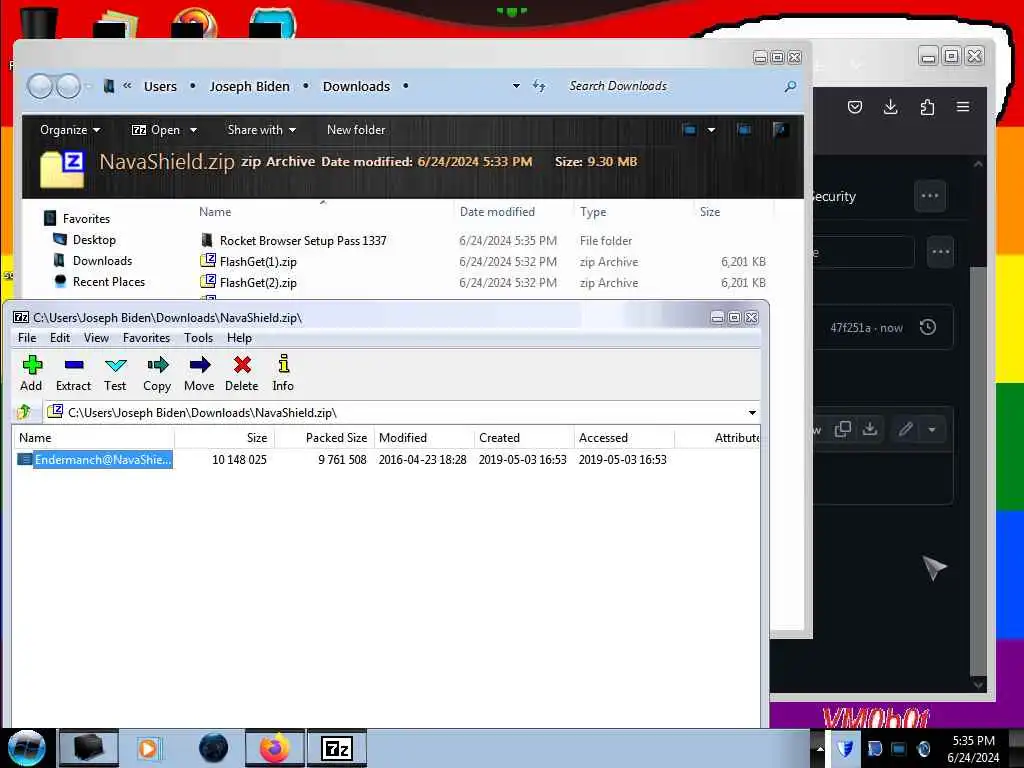The image size is (1024, 768).
Task: Select the Move tool in 7-Zip
Action: pos(199,374)
